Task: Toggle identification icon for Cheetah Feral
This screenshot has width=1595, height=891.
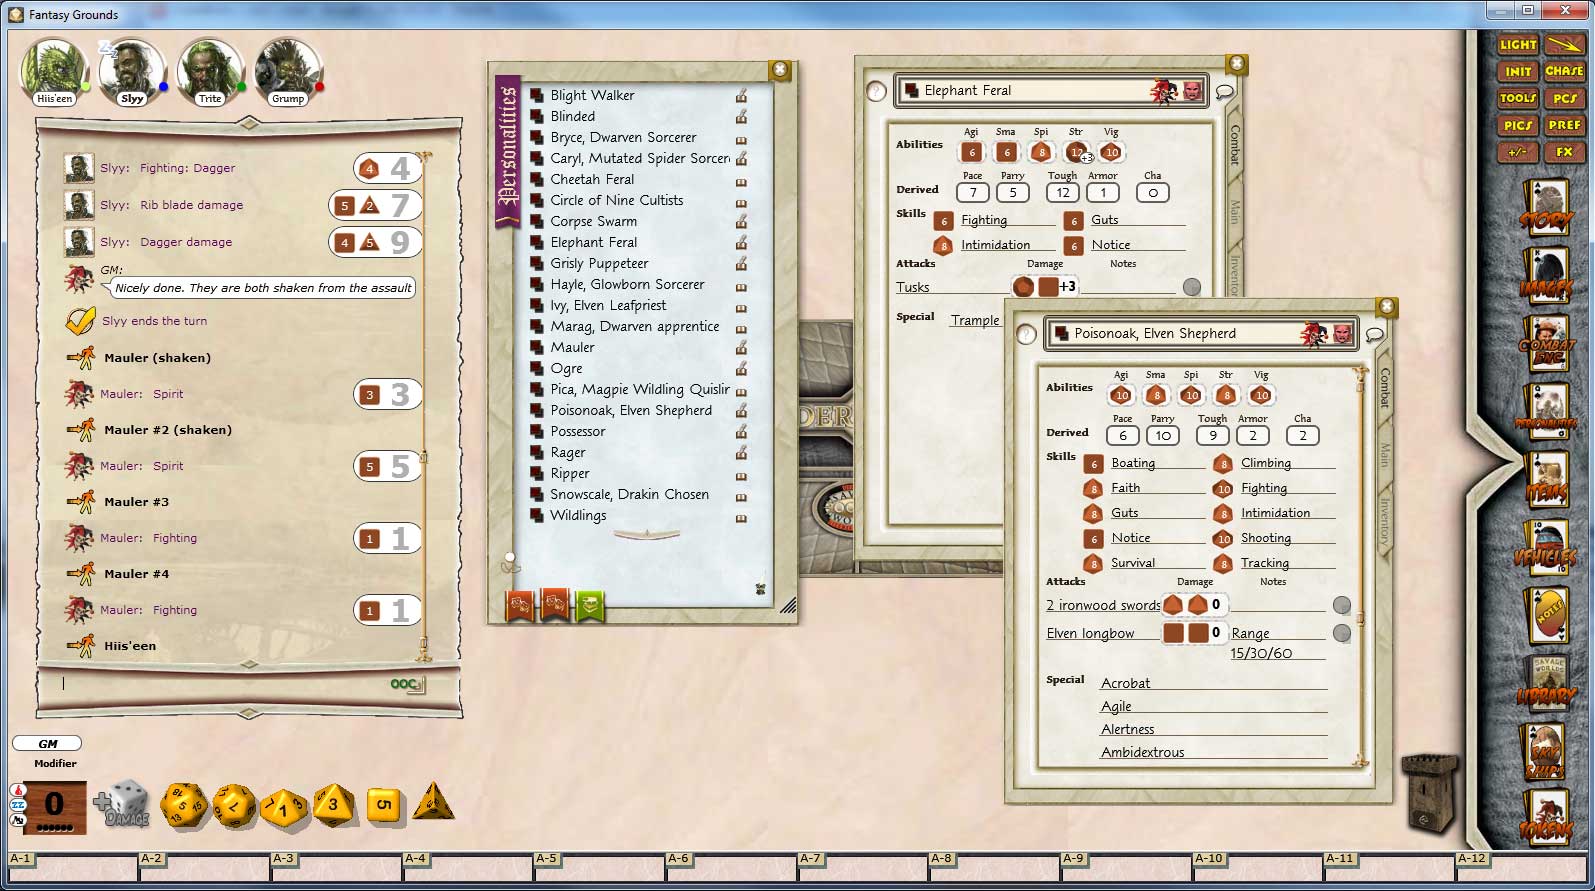Action: (741, 180)
